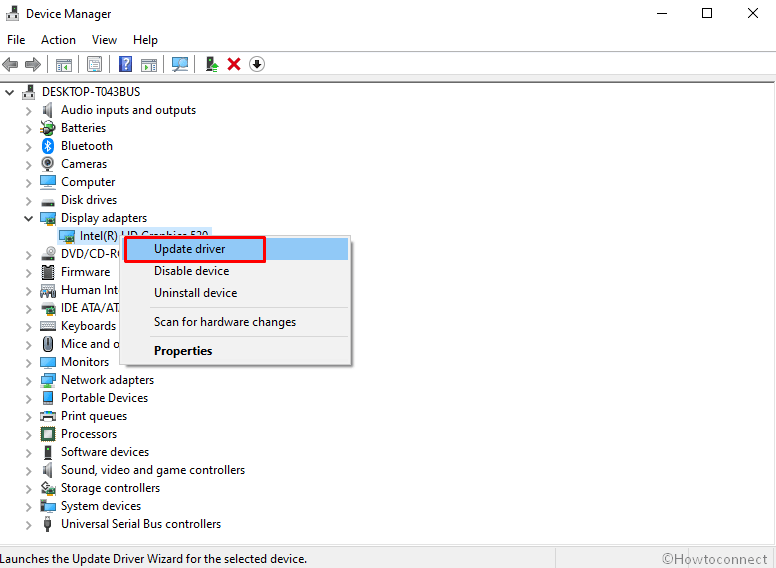Click the scan for hardware changes monitor icon

pyautogui.click(x=180, y=64)
